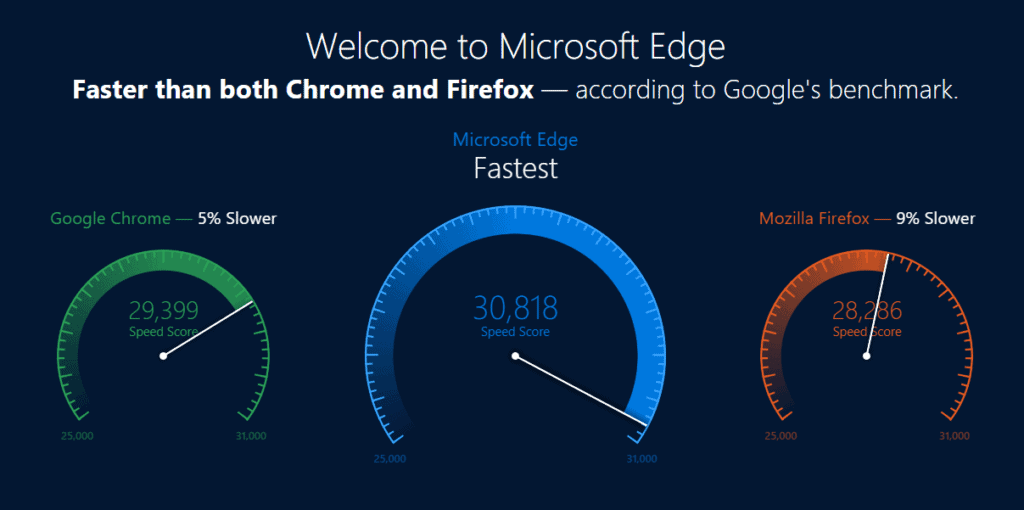Click Firefox's 28,286 speed score number

coord(866,310)
